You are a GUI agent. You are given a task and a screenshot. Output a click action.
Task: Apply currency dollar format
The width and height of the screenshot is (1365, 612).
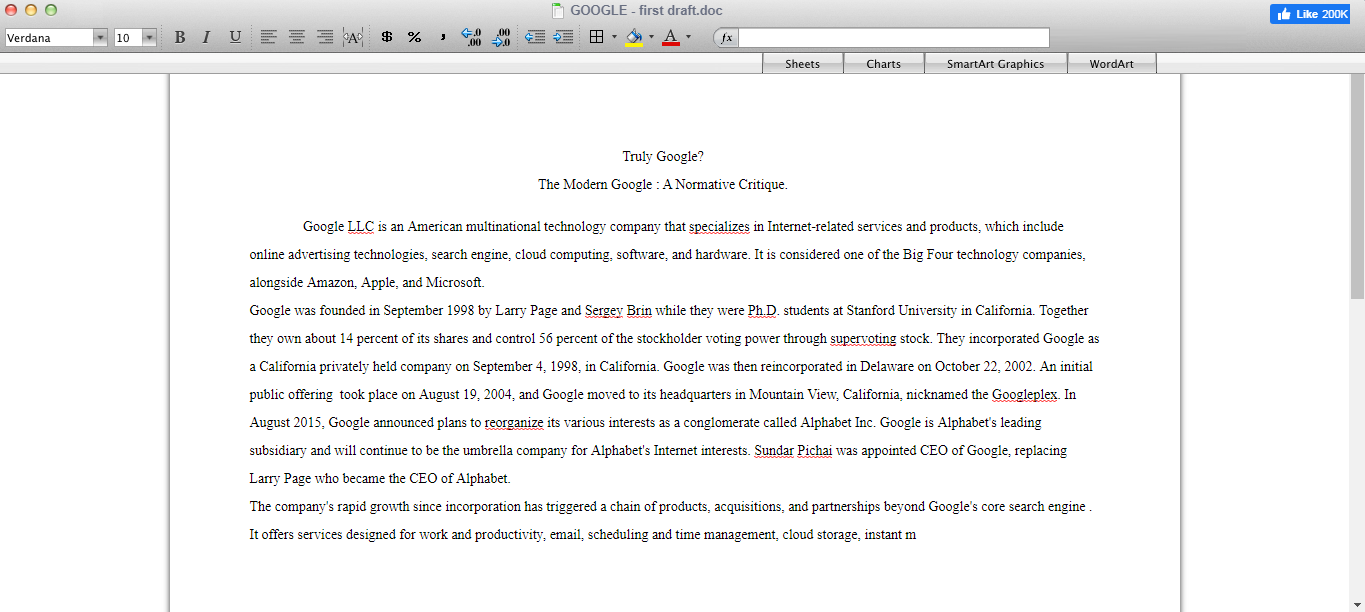[387, 37]
